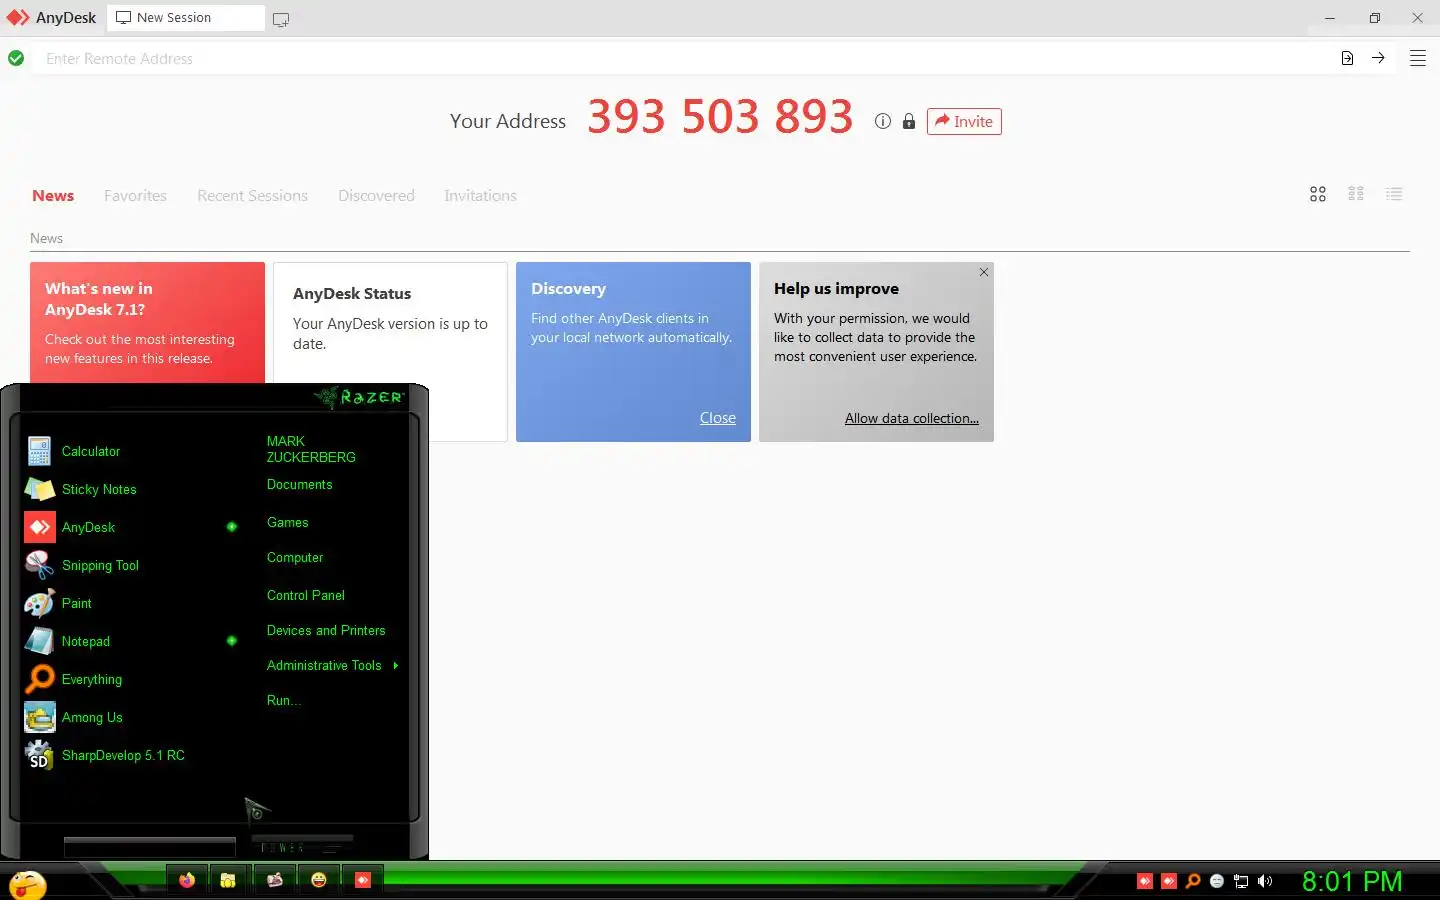Open a new tab with the monitor icon
This screenshot has height=900, width=1440.
(x=281, y=19)
